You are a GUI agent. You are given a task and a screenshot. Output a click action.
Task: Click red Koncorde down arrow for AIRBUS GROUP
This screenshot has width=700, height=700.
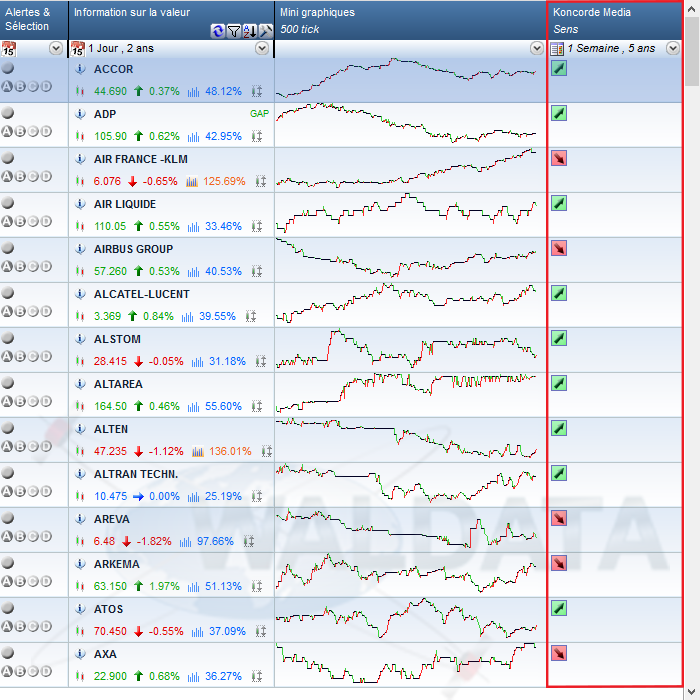[559, 248]
